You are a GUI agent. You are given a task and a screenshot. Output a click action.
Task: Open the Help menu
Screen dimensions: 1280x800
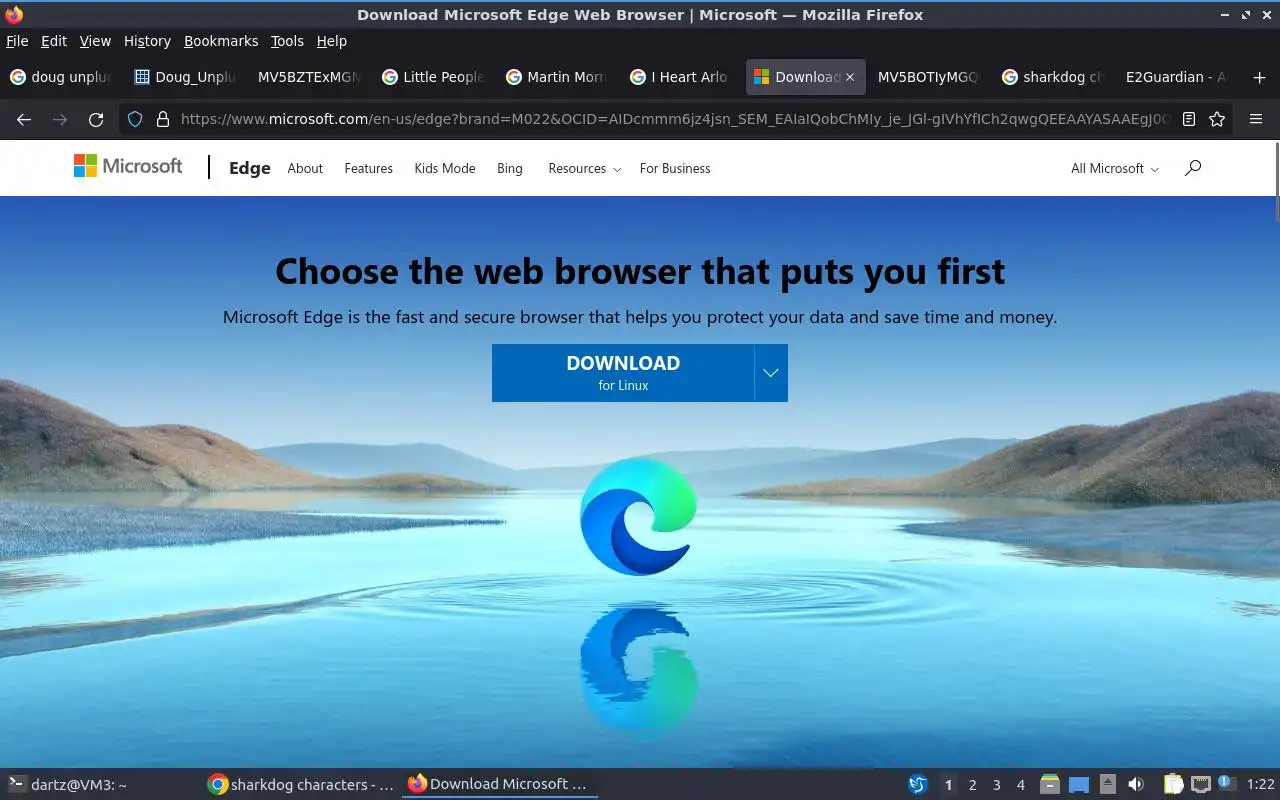click(331, 41)
